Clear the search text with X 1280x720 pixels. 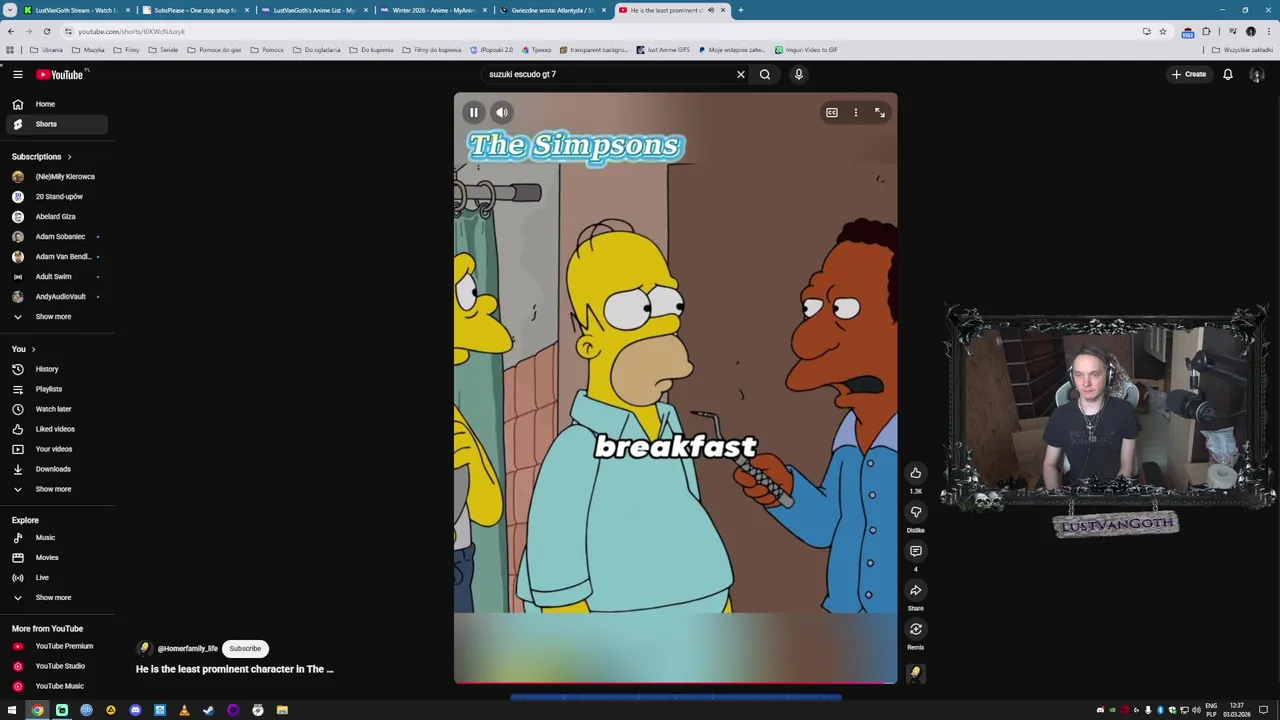click(741, 74)
